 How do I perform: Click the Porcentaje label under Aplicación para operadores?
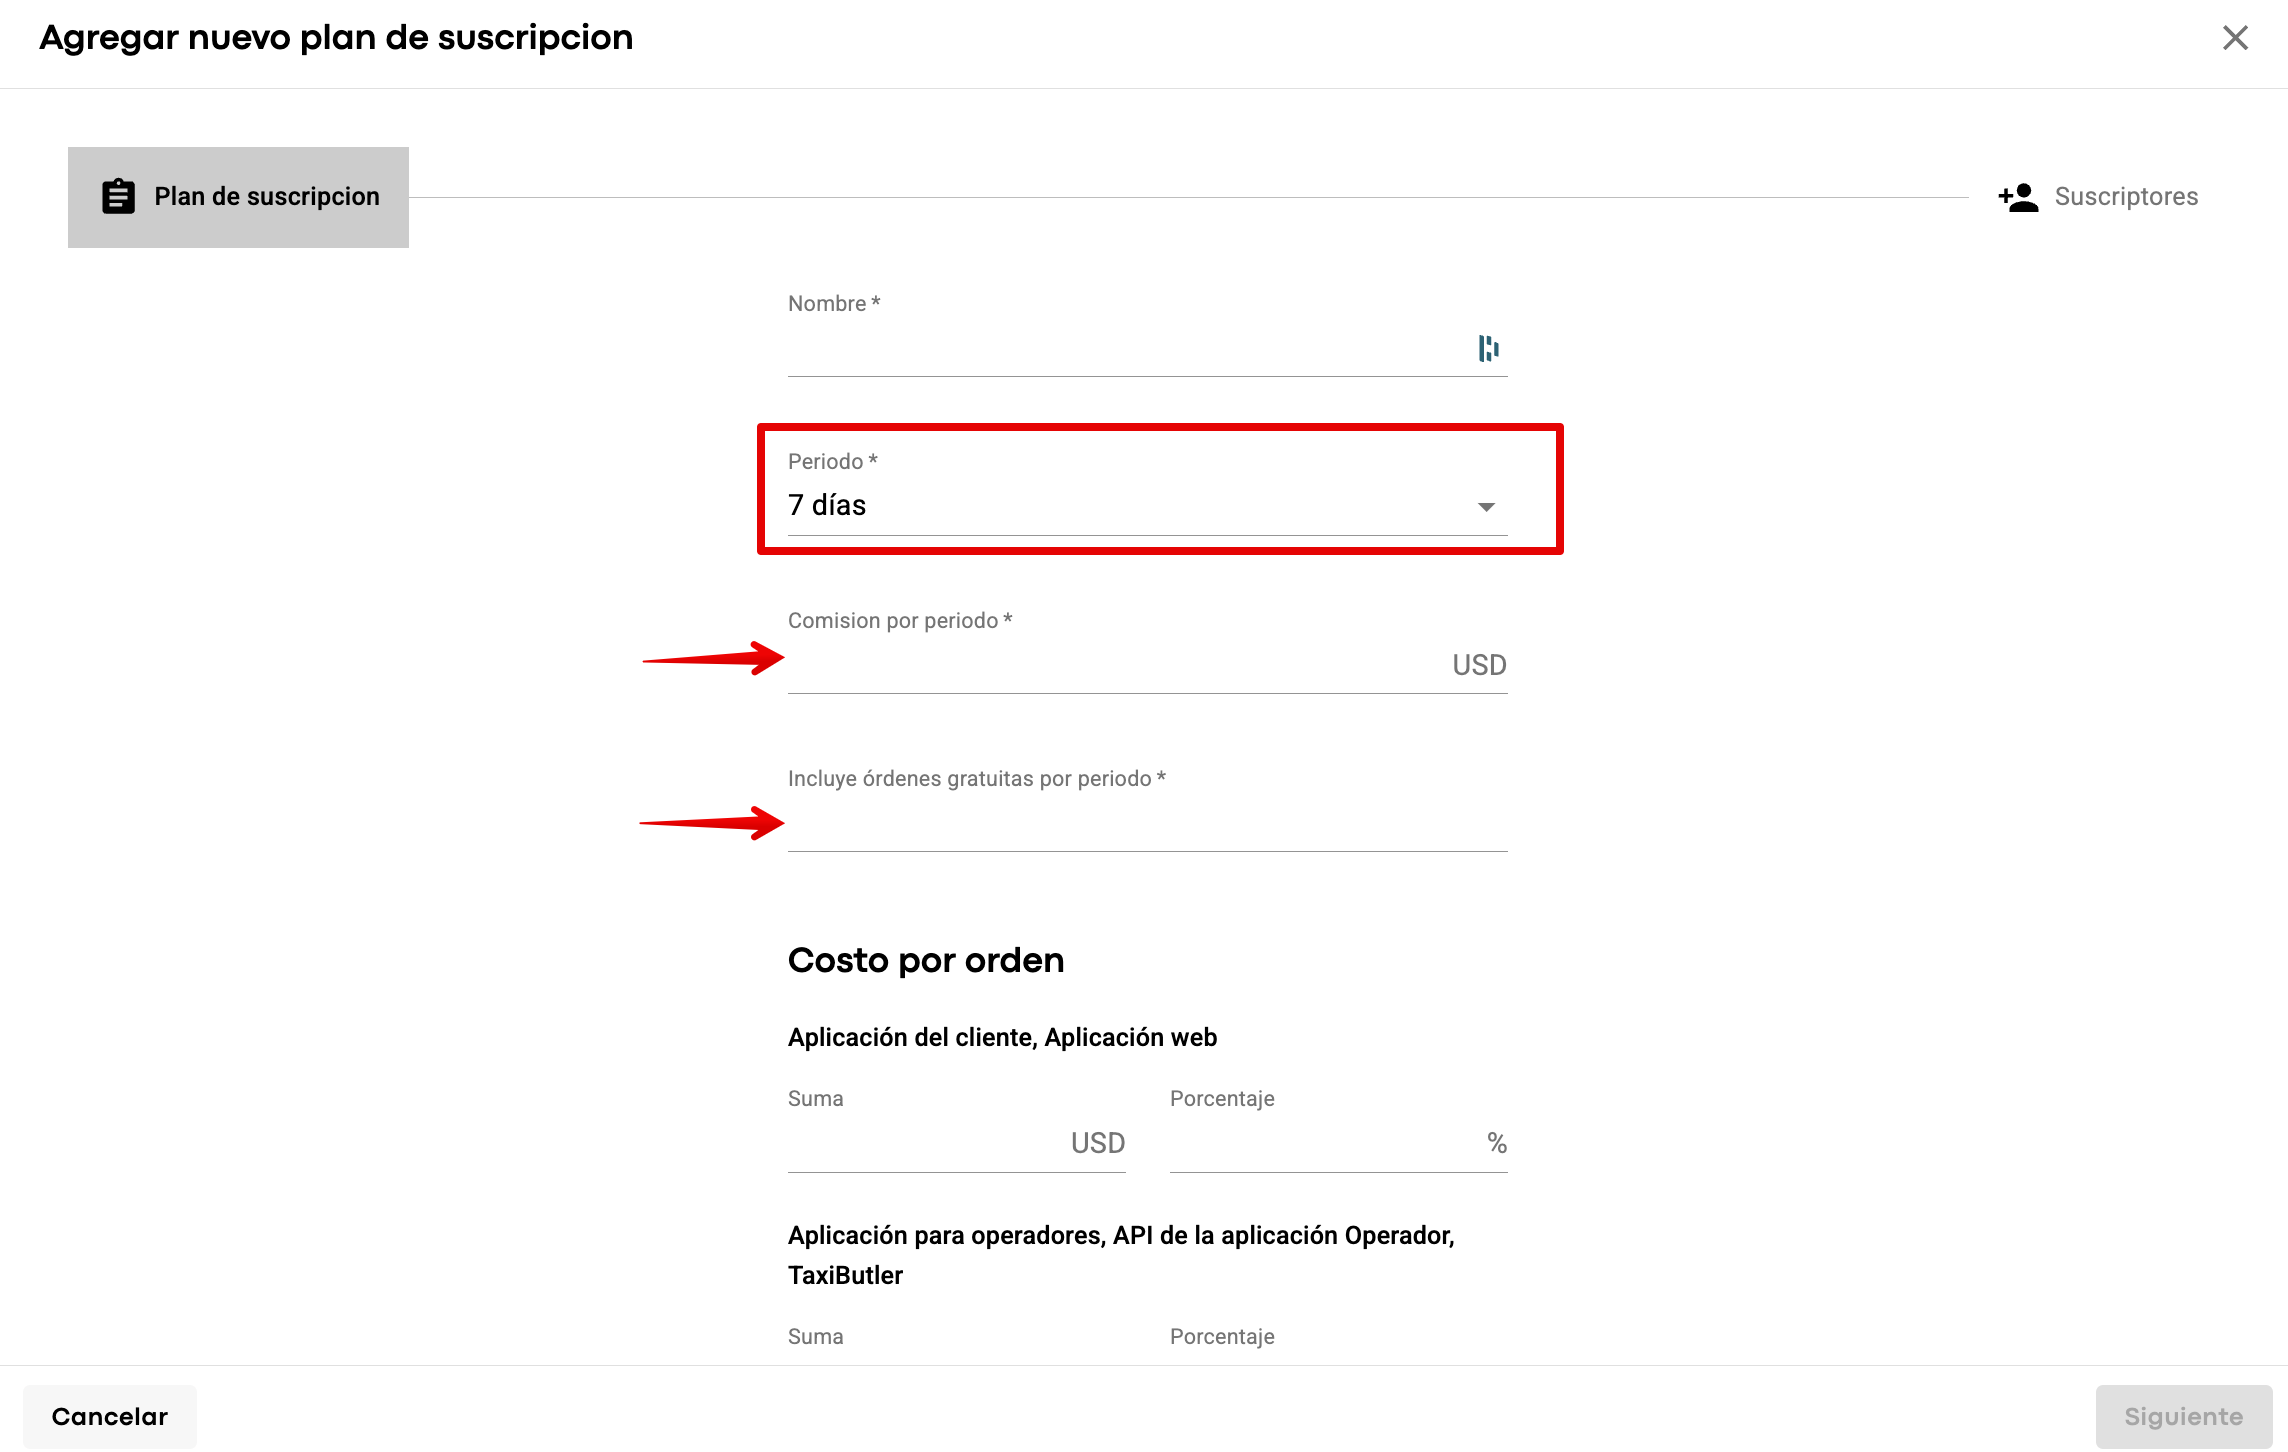tap(1222, 1337)
